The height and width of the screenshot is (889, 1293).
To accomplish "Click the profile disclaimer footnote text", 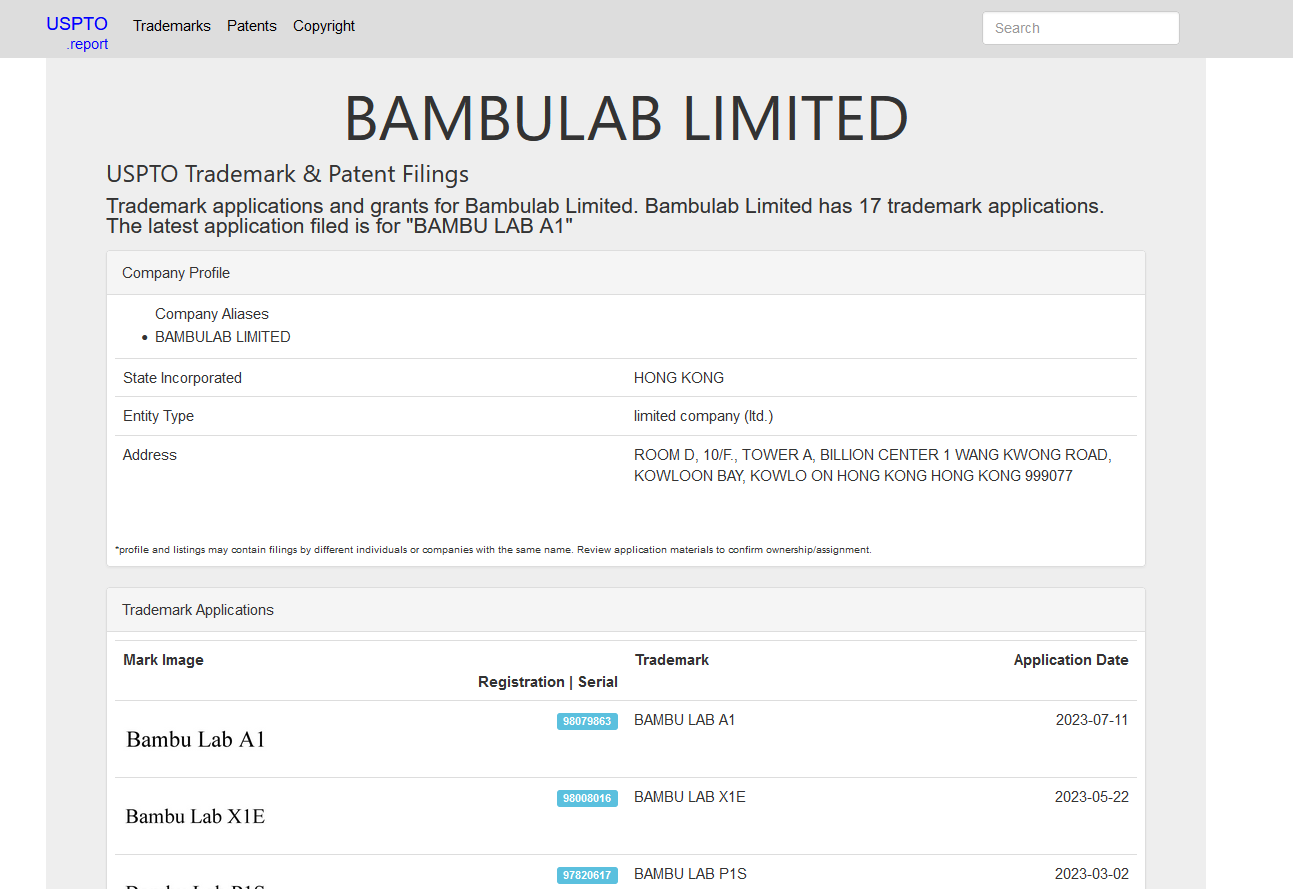I will pos(494,550).
